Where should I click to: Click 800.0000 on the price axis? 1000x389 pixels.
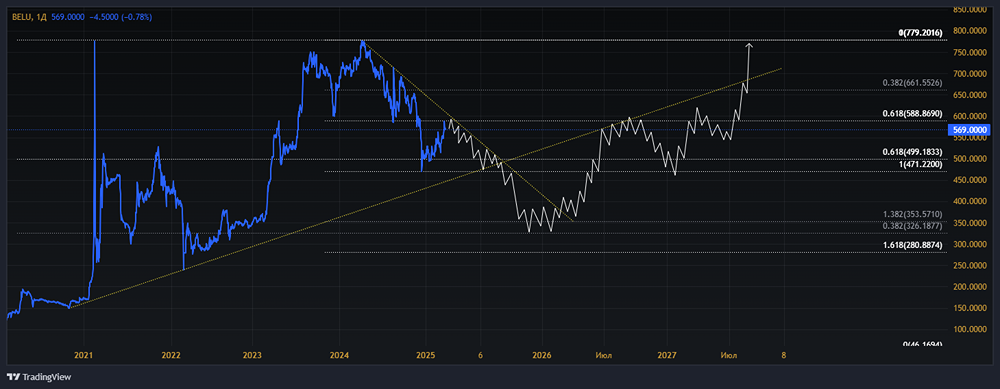tap(971, 31)
